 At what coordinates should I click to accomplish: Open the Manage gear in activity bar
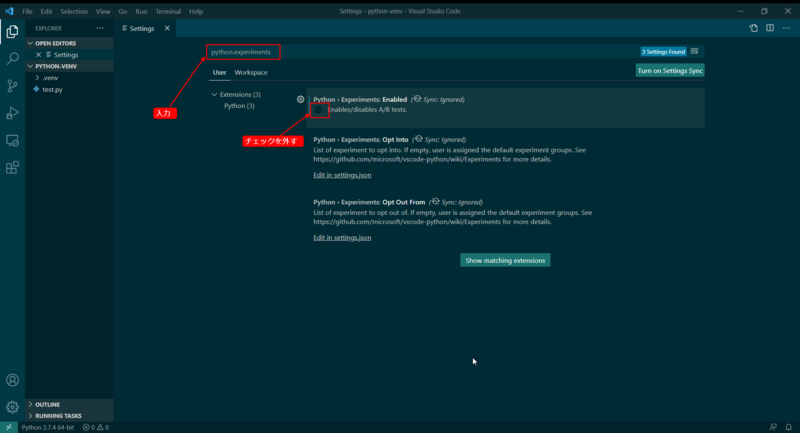pyautogui.click(x=12, y=407)
